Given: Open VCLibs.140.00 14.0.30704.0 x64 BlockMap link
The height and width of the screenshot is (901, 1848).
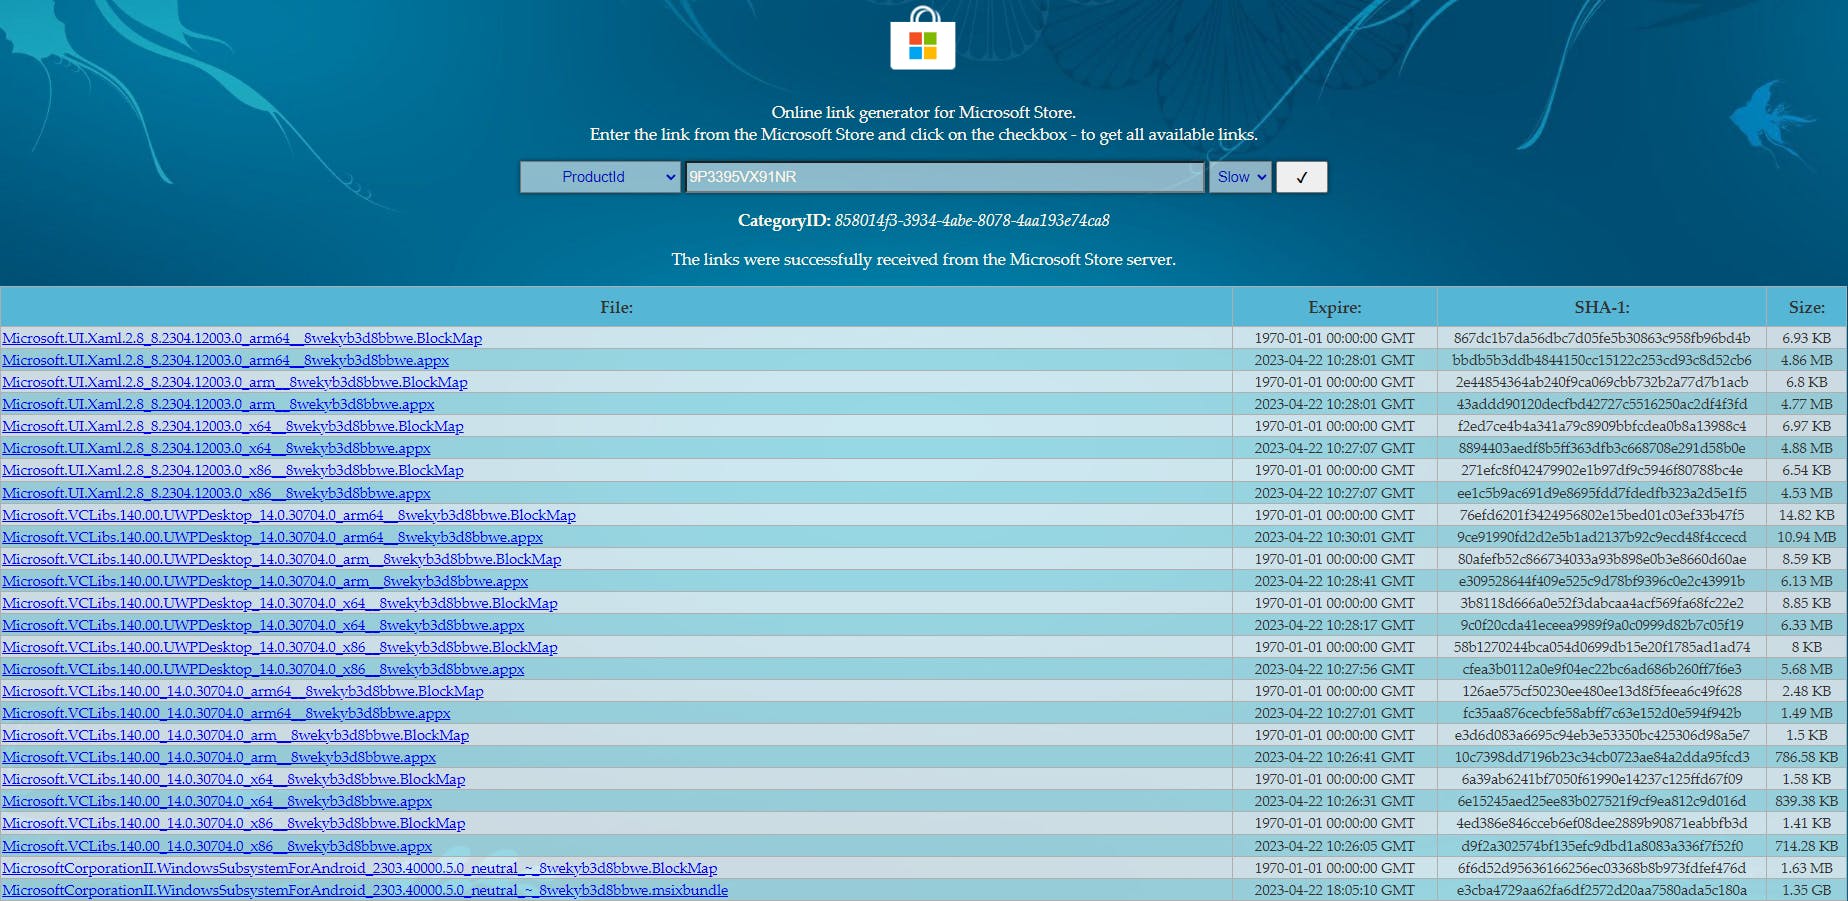Looking at the screenshot, I should click(234, 779).
